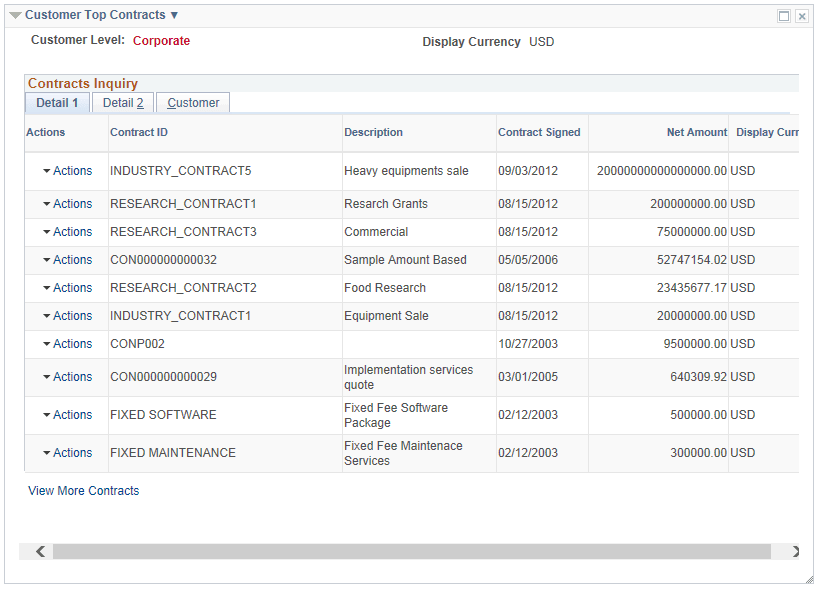Open the 10/27/2003 contract signed date link

[x=527, y=343]
